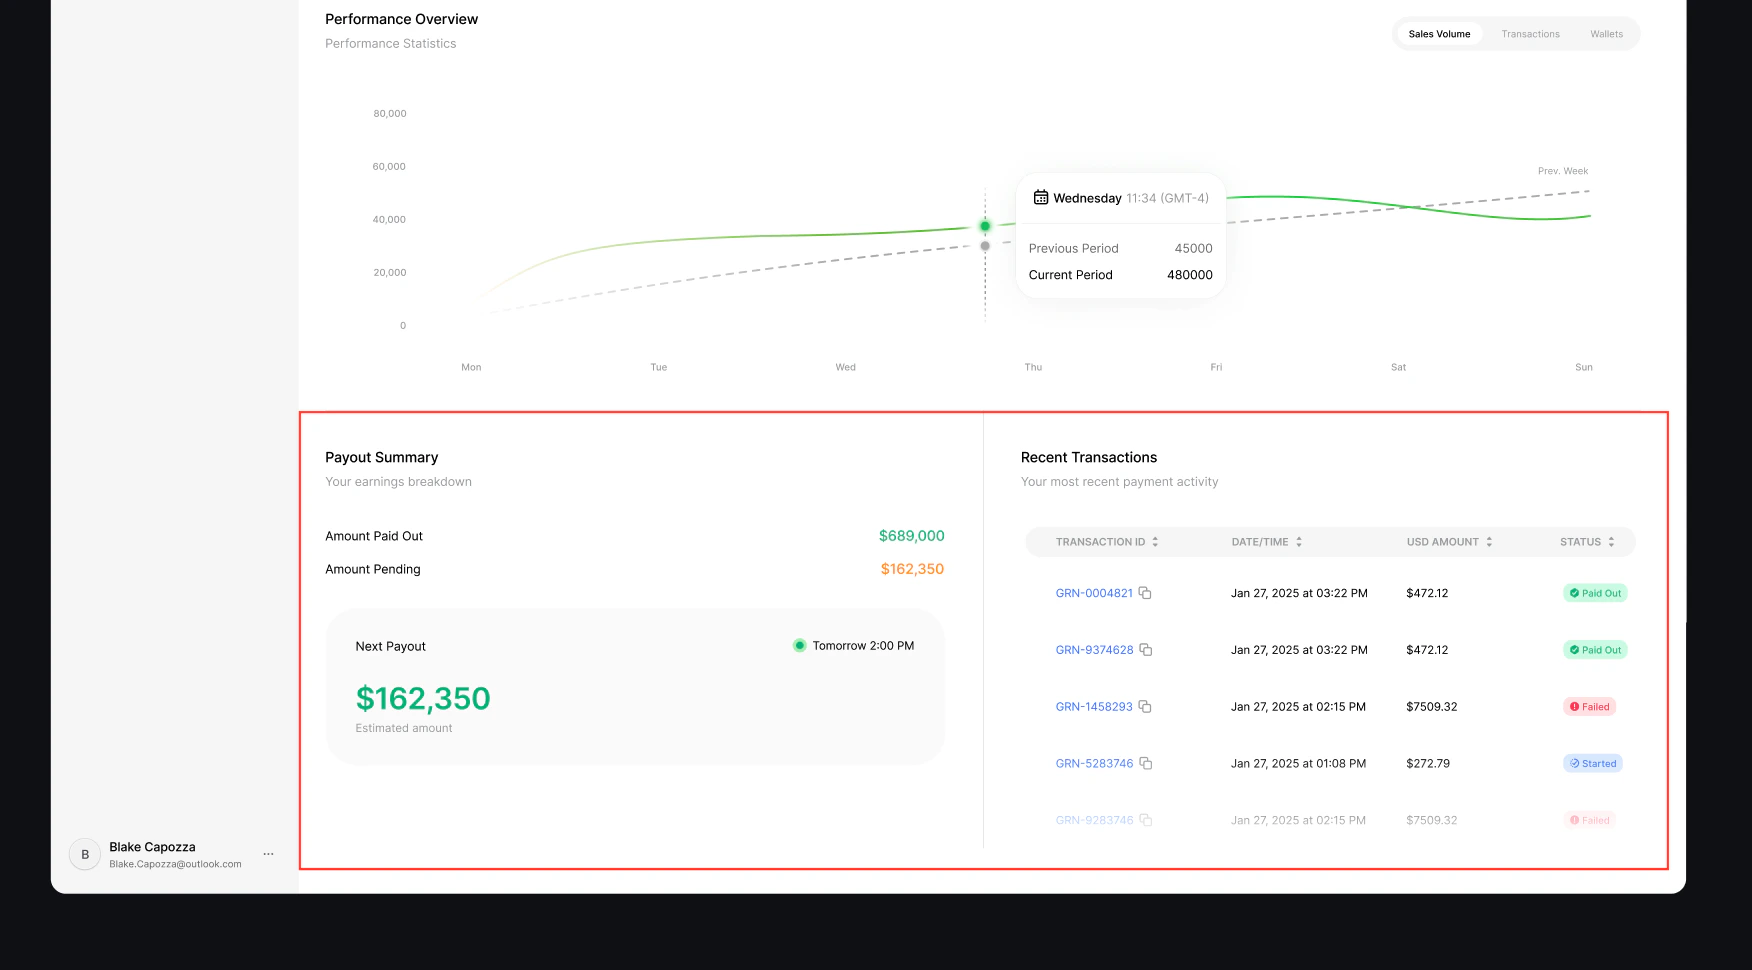Click the Failed status badge on GRN-1458293
The height and width of the screenshot is (970, 1752).
tap(1589, 706)
